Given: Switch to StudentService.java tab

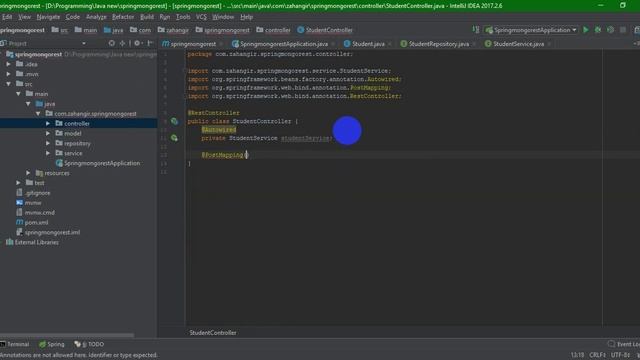Looking at the screenshot, I should tap(518, 44).
